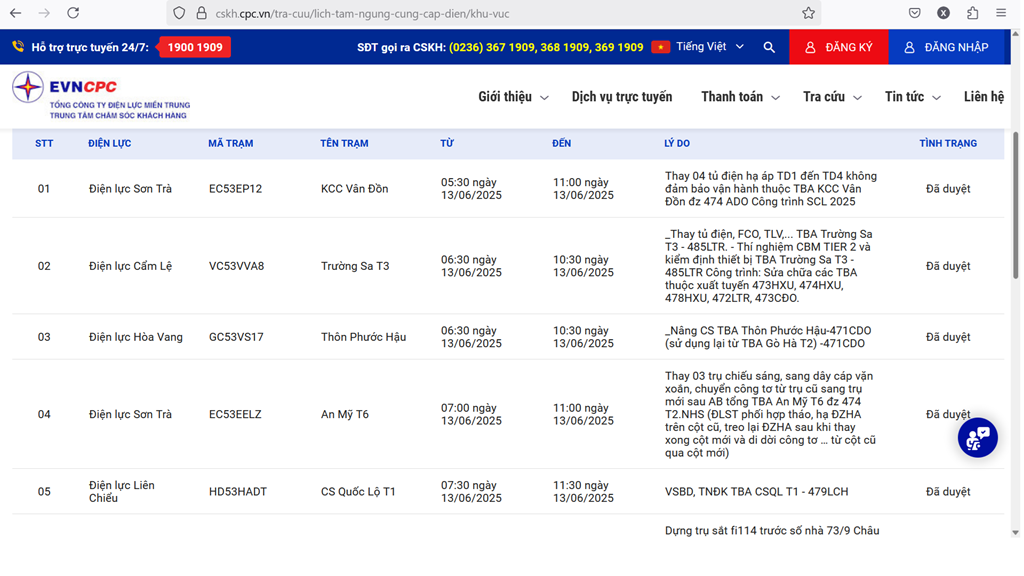Click station name An Mỹ T6
The width and height of the screenshot is (1024, 576).
(345, 414)
